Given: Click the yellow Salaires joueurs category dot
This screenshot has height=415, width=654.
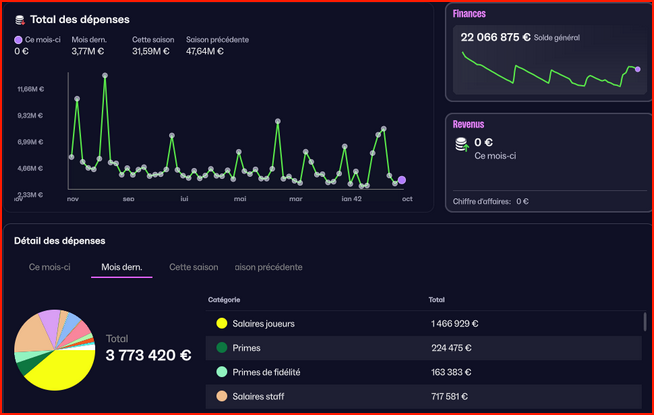Looking at the screenshot, I should pyautogui.click(x=221, y=323).
